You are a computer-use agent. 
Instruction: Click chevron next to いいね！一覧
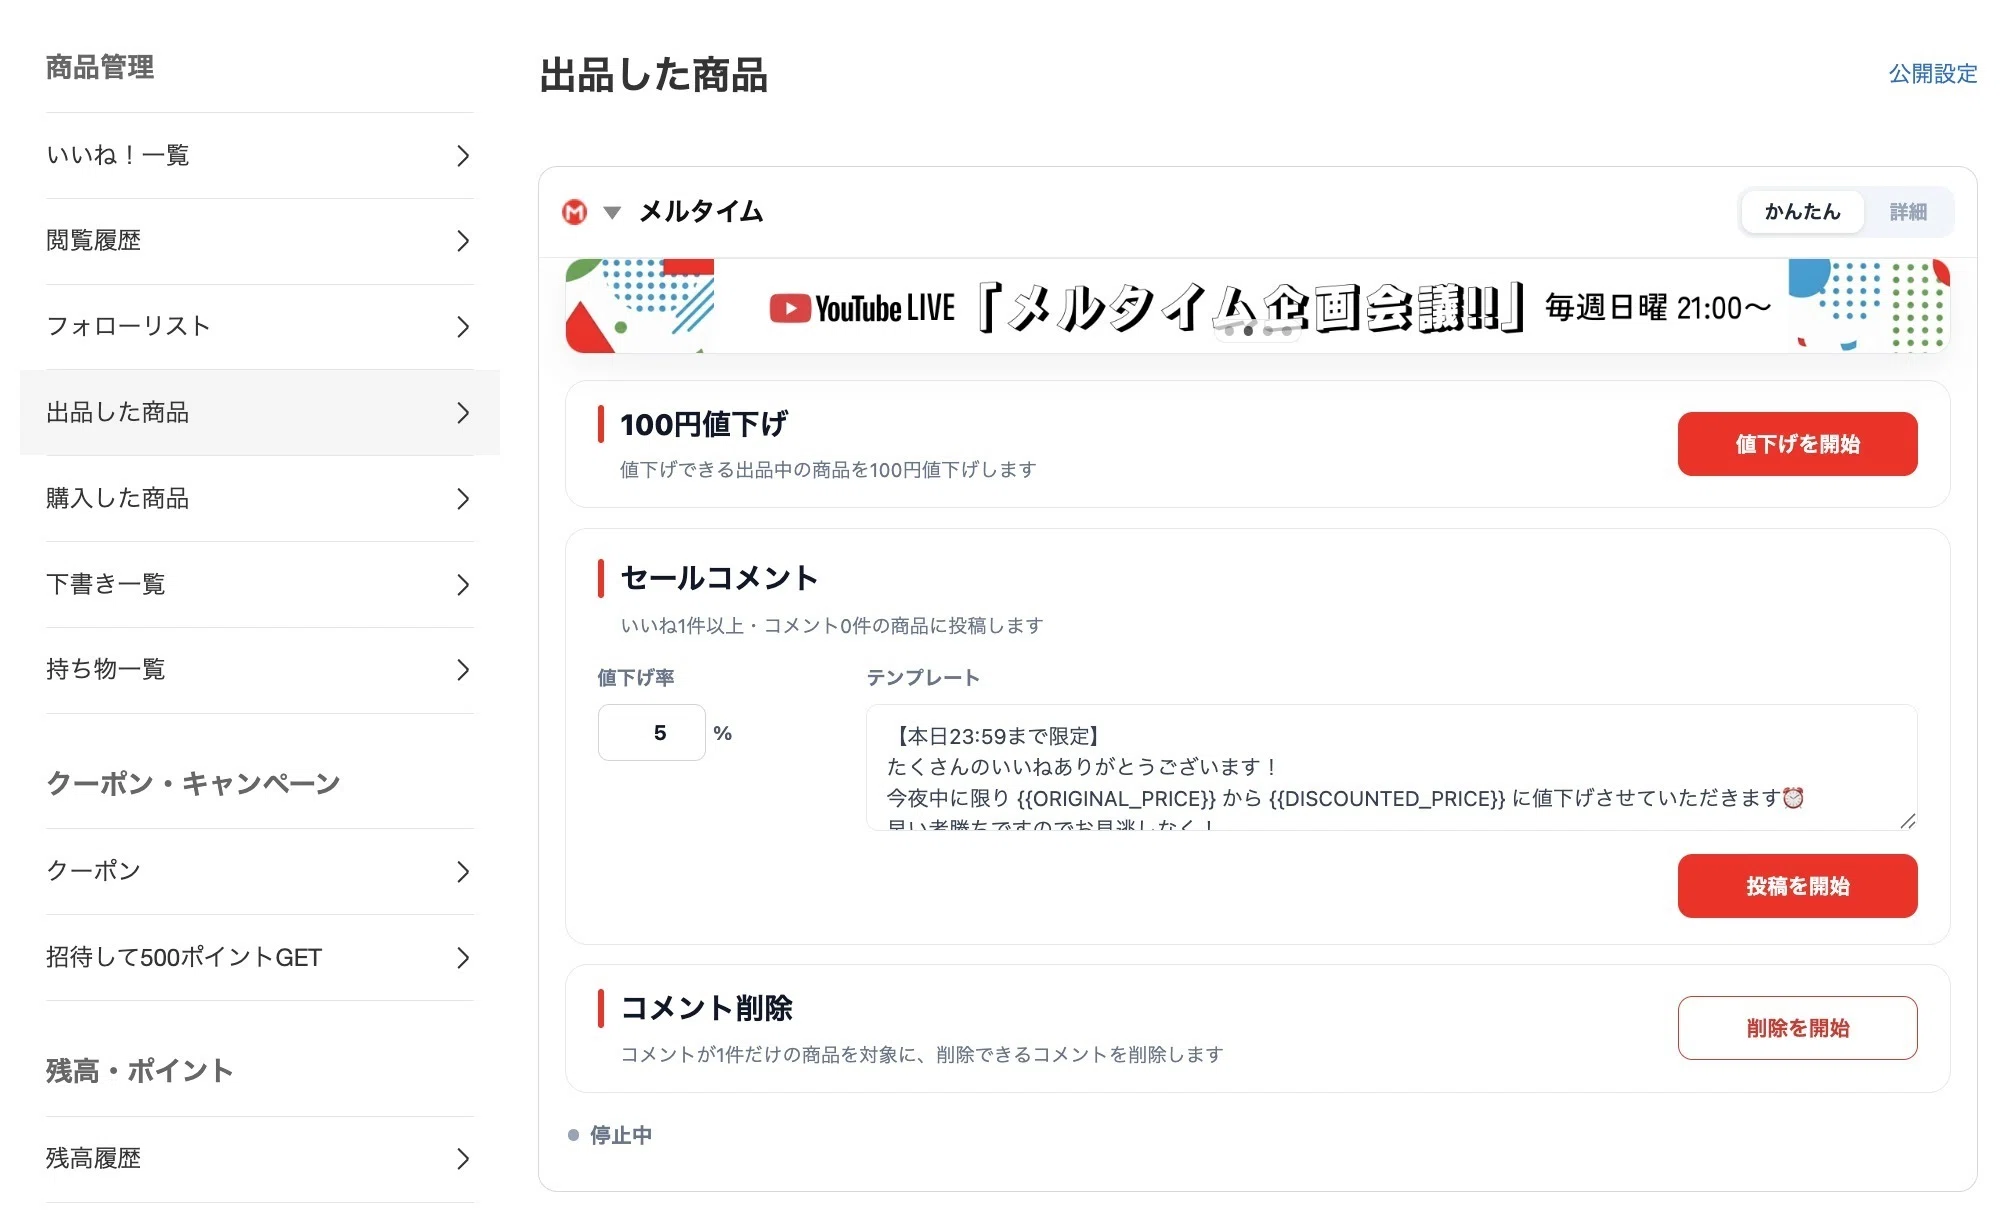(463, 156)
